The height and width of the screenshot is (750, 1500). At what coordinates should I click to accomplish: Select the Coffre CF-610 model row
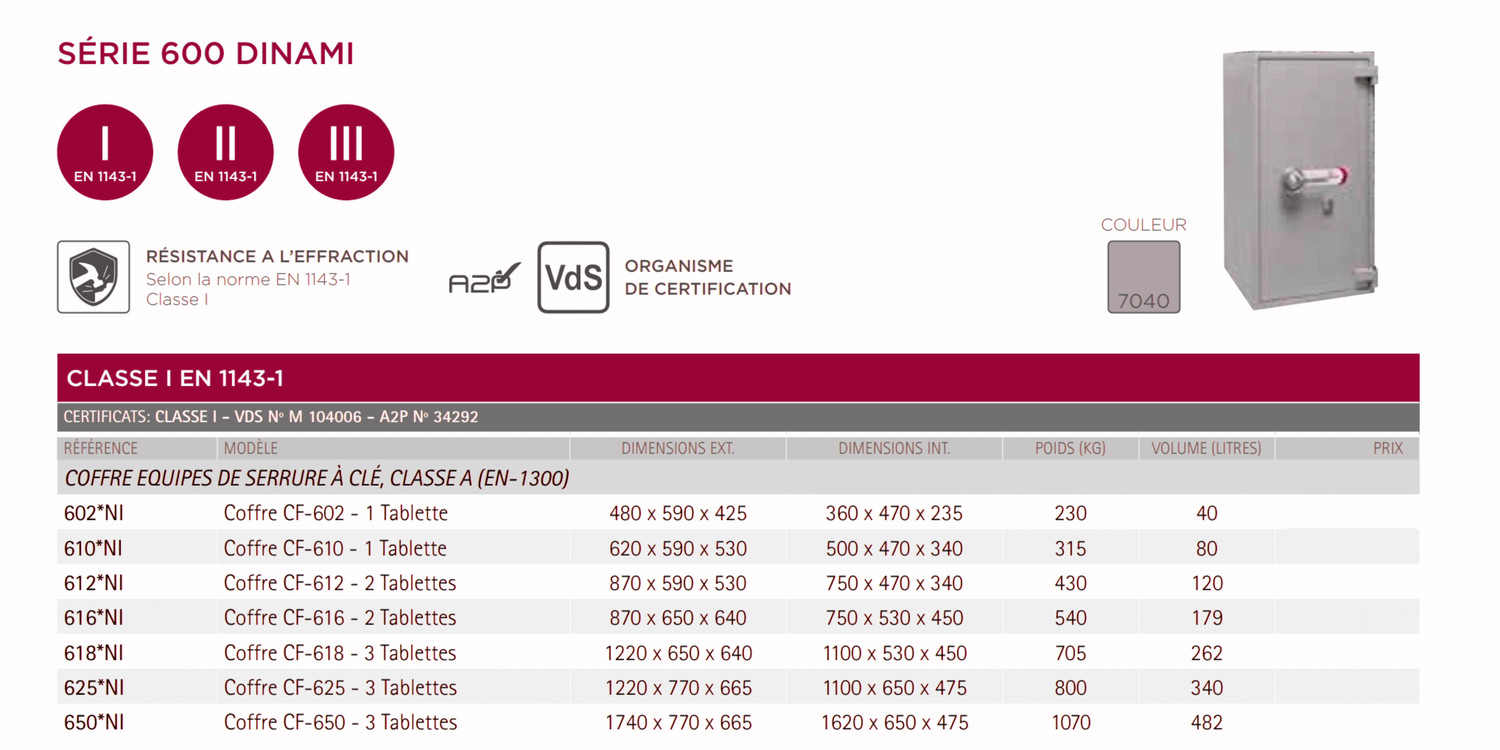[335, 549]
